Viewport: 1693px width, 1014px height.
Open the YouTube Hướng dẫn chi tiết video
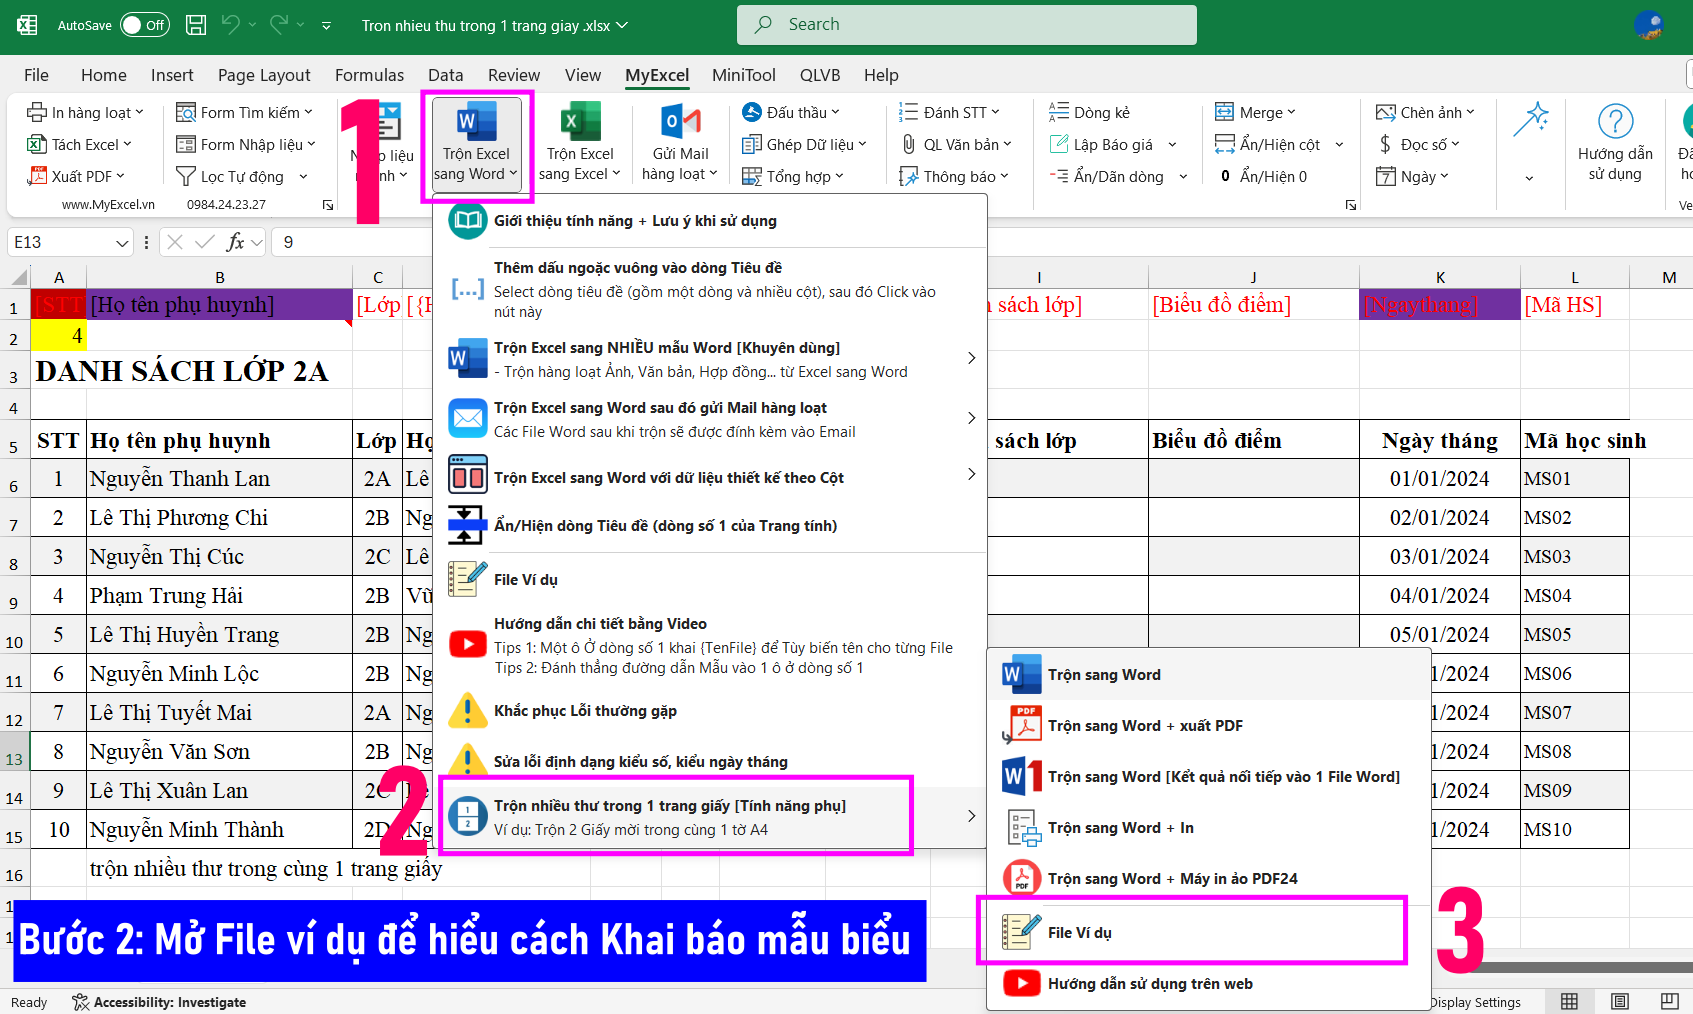coord(467,644)
